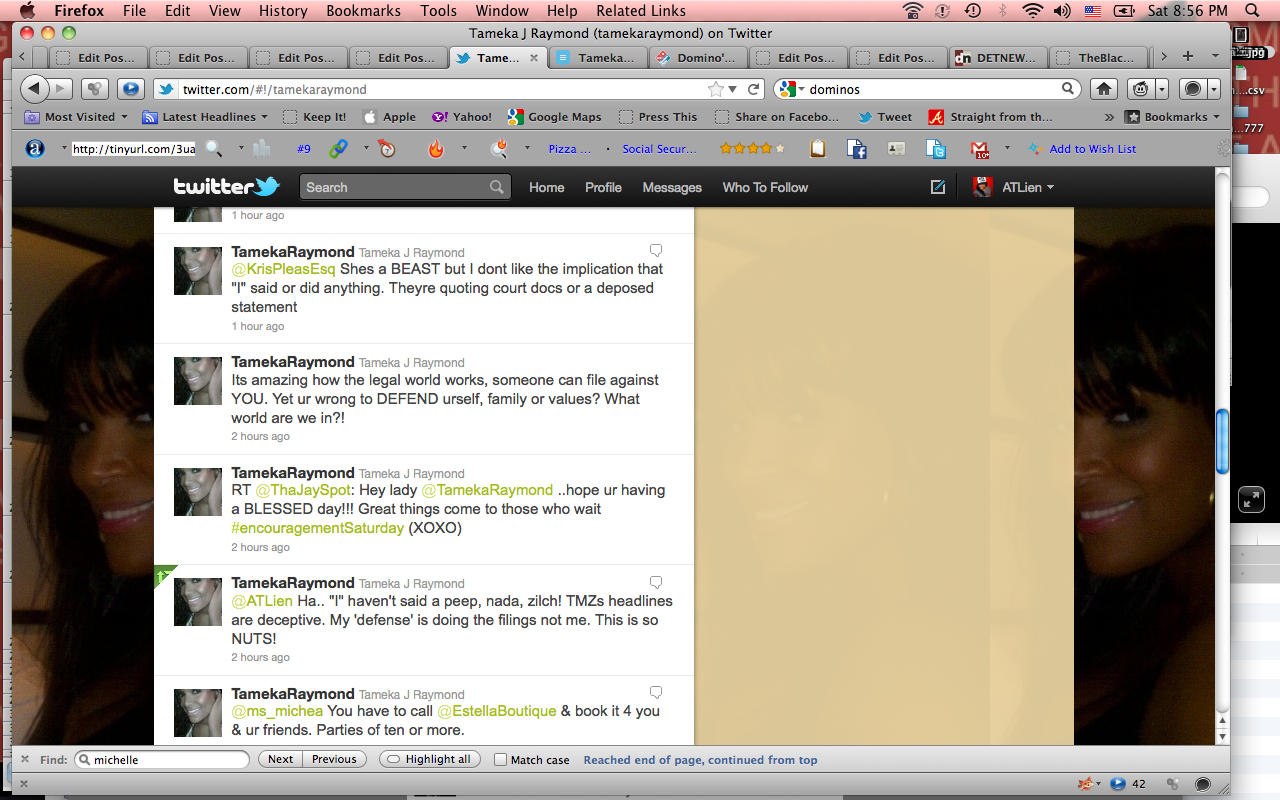Image resolution: width=1280 pixels, height=800 pixels.
Task: Expand the Latest Headlines bookmark folder
Action: [206, 117]
